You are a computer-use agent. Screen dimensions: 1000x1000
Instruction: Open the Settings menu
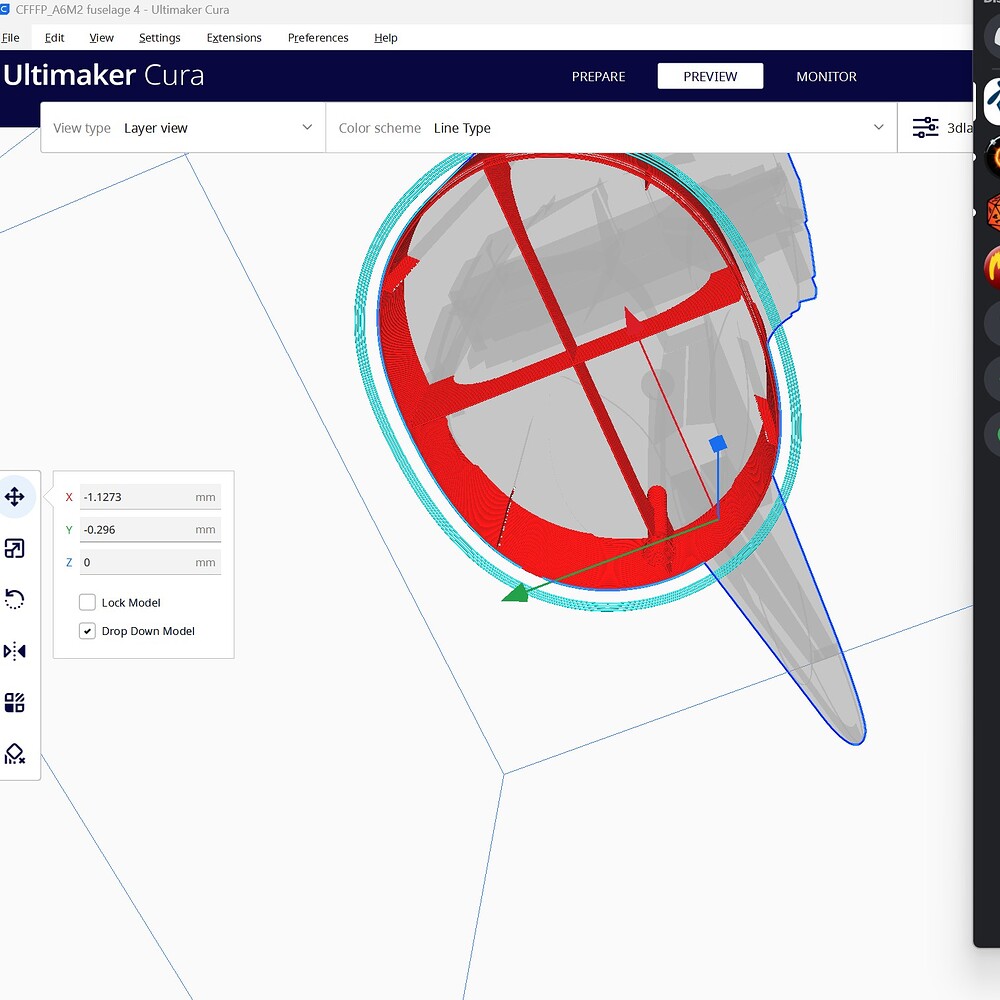[159, 38]
